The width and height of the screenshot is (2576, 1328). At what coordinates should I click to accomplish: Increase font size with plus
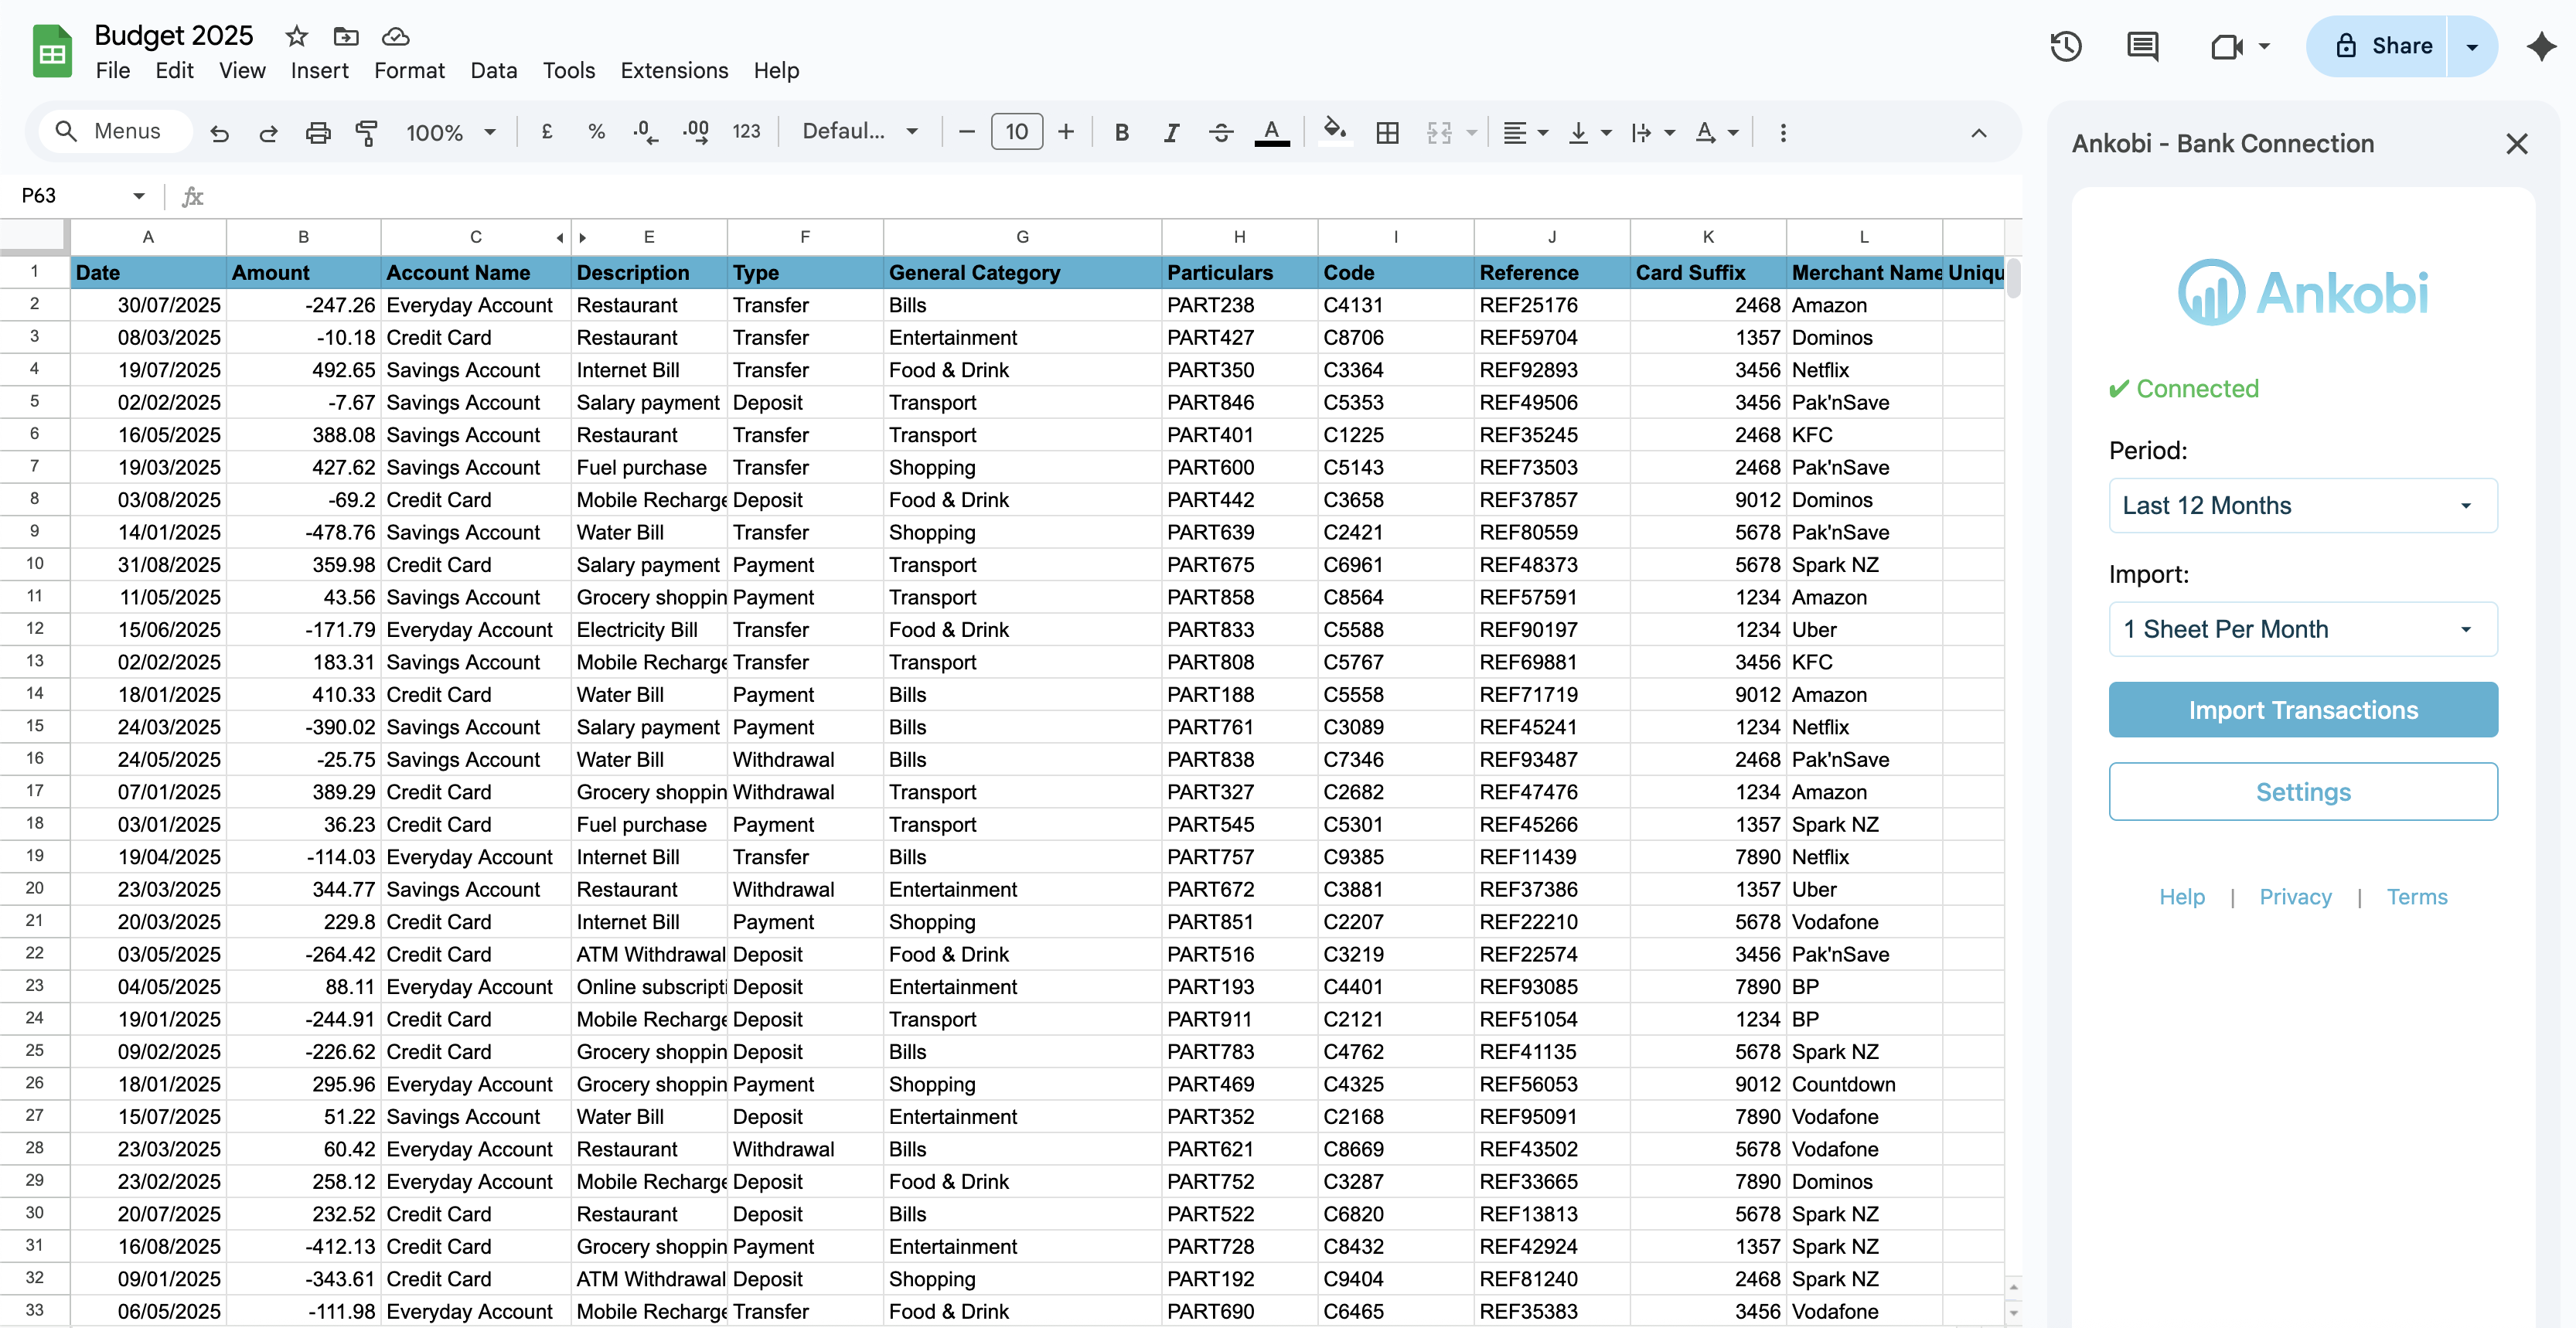tap(1066, 131)
